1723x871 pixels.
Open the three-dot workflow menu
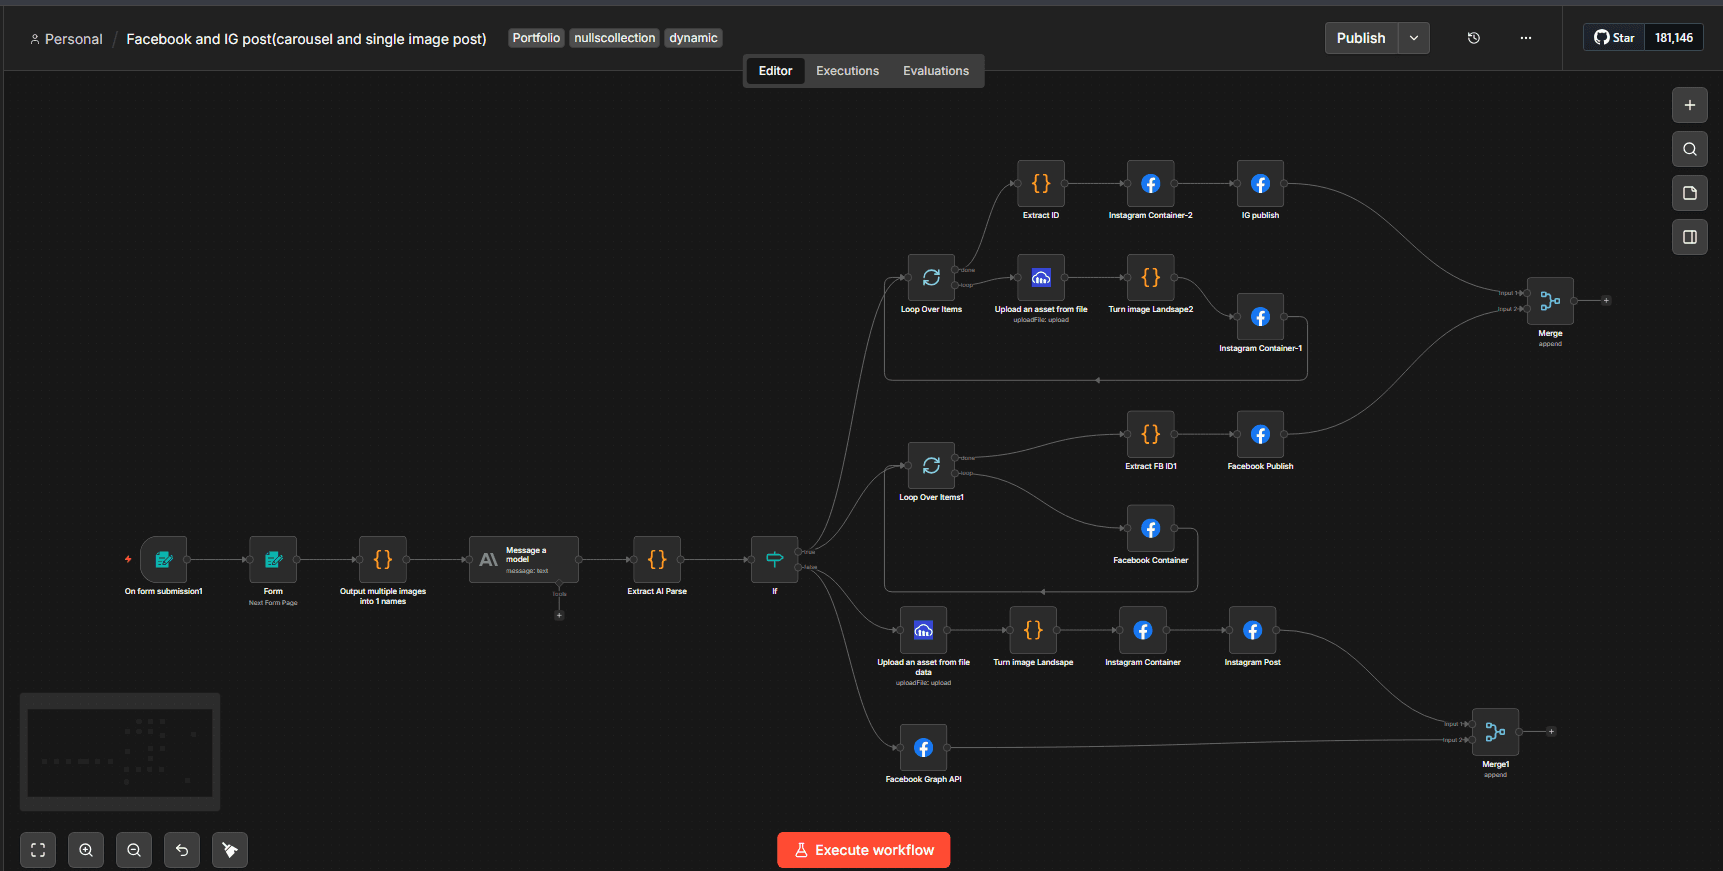pos(1526,38)
